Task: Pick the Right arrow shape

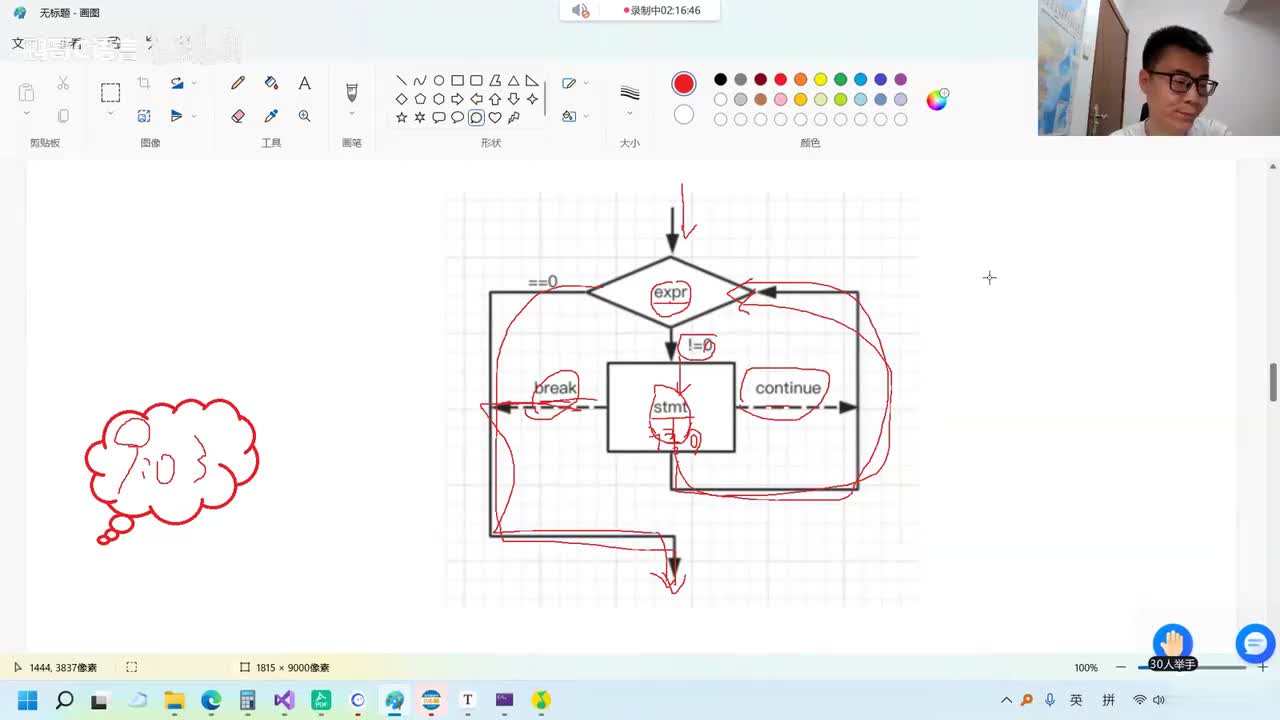Action: point(457,99)
